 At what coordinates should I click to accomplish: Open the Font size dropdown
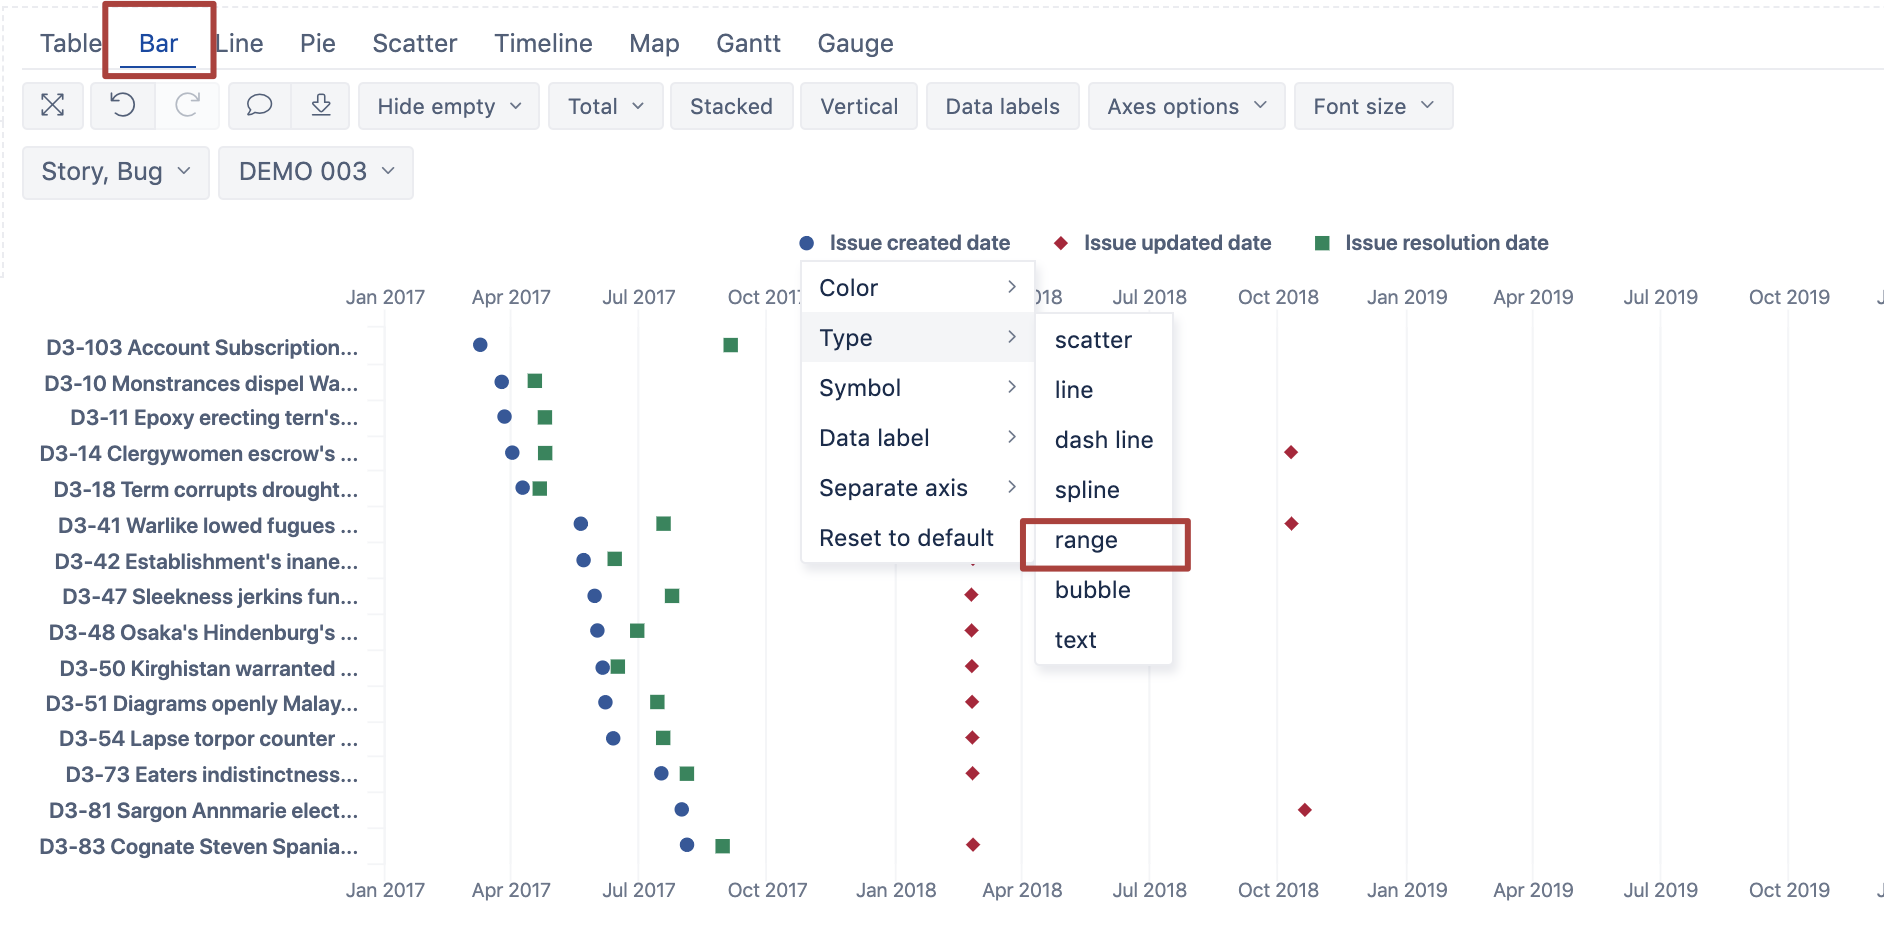pyautogui.click(x=1373, y=105)
